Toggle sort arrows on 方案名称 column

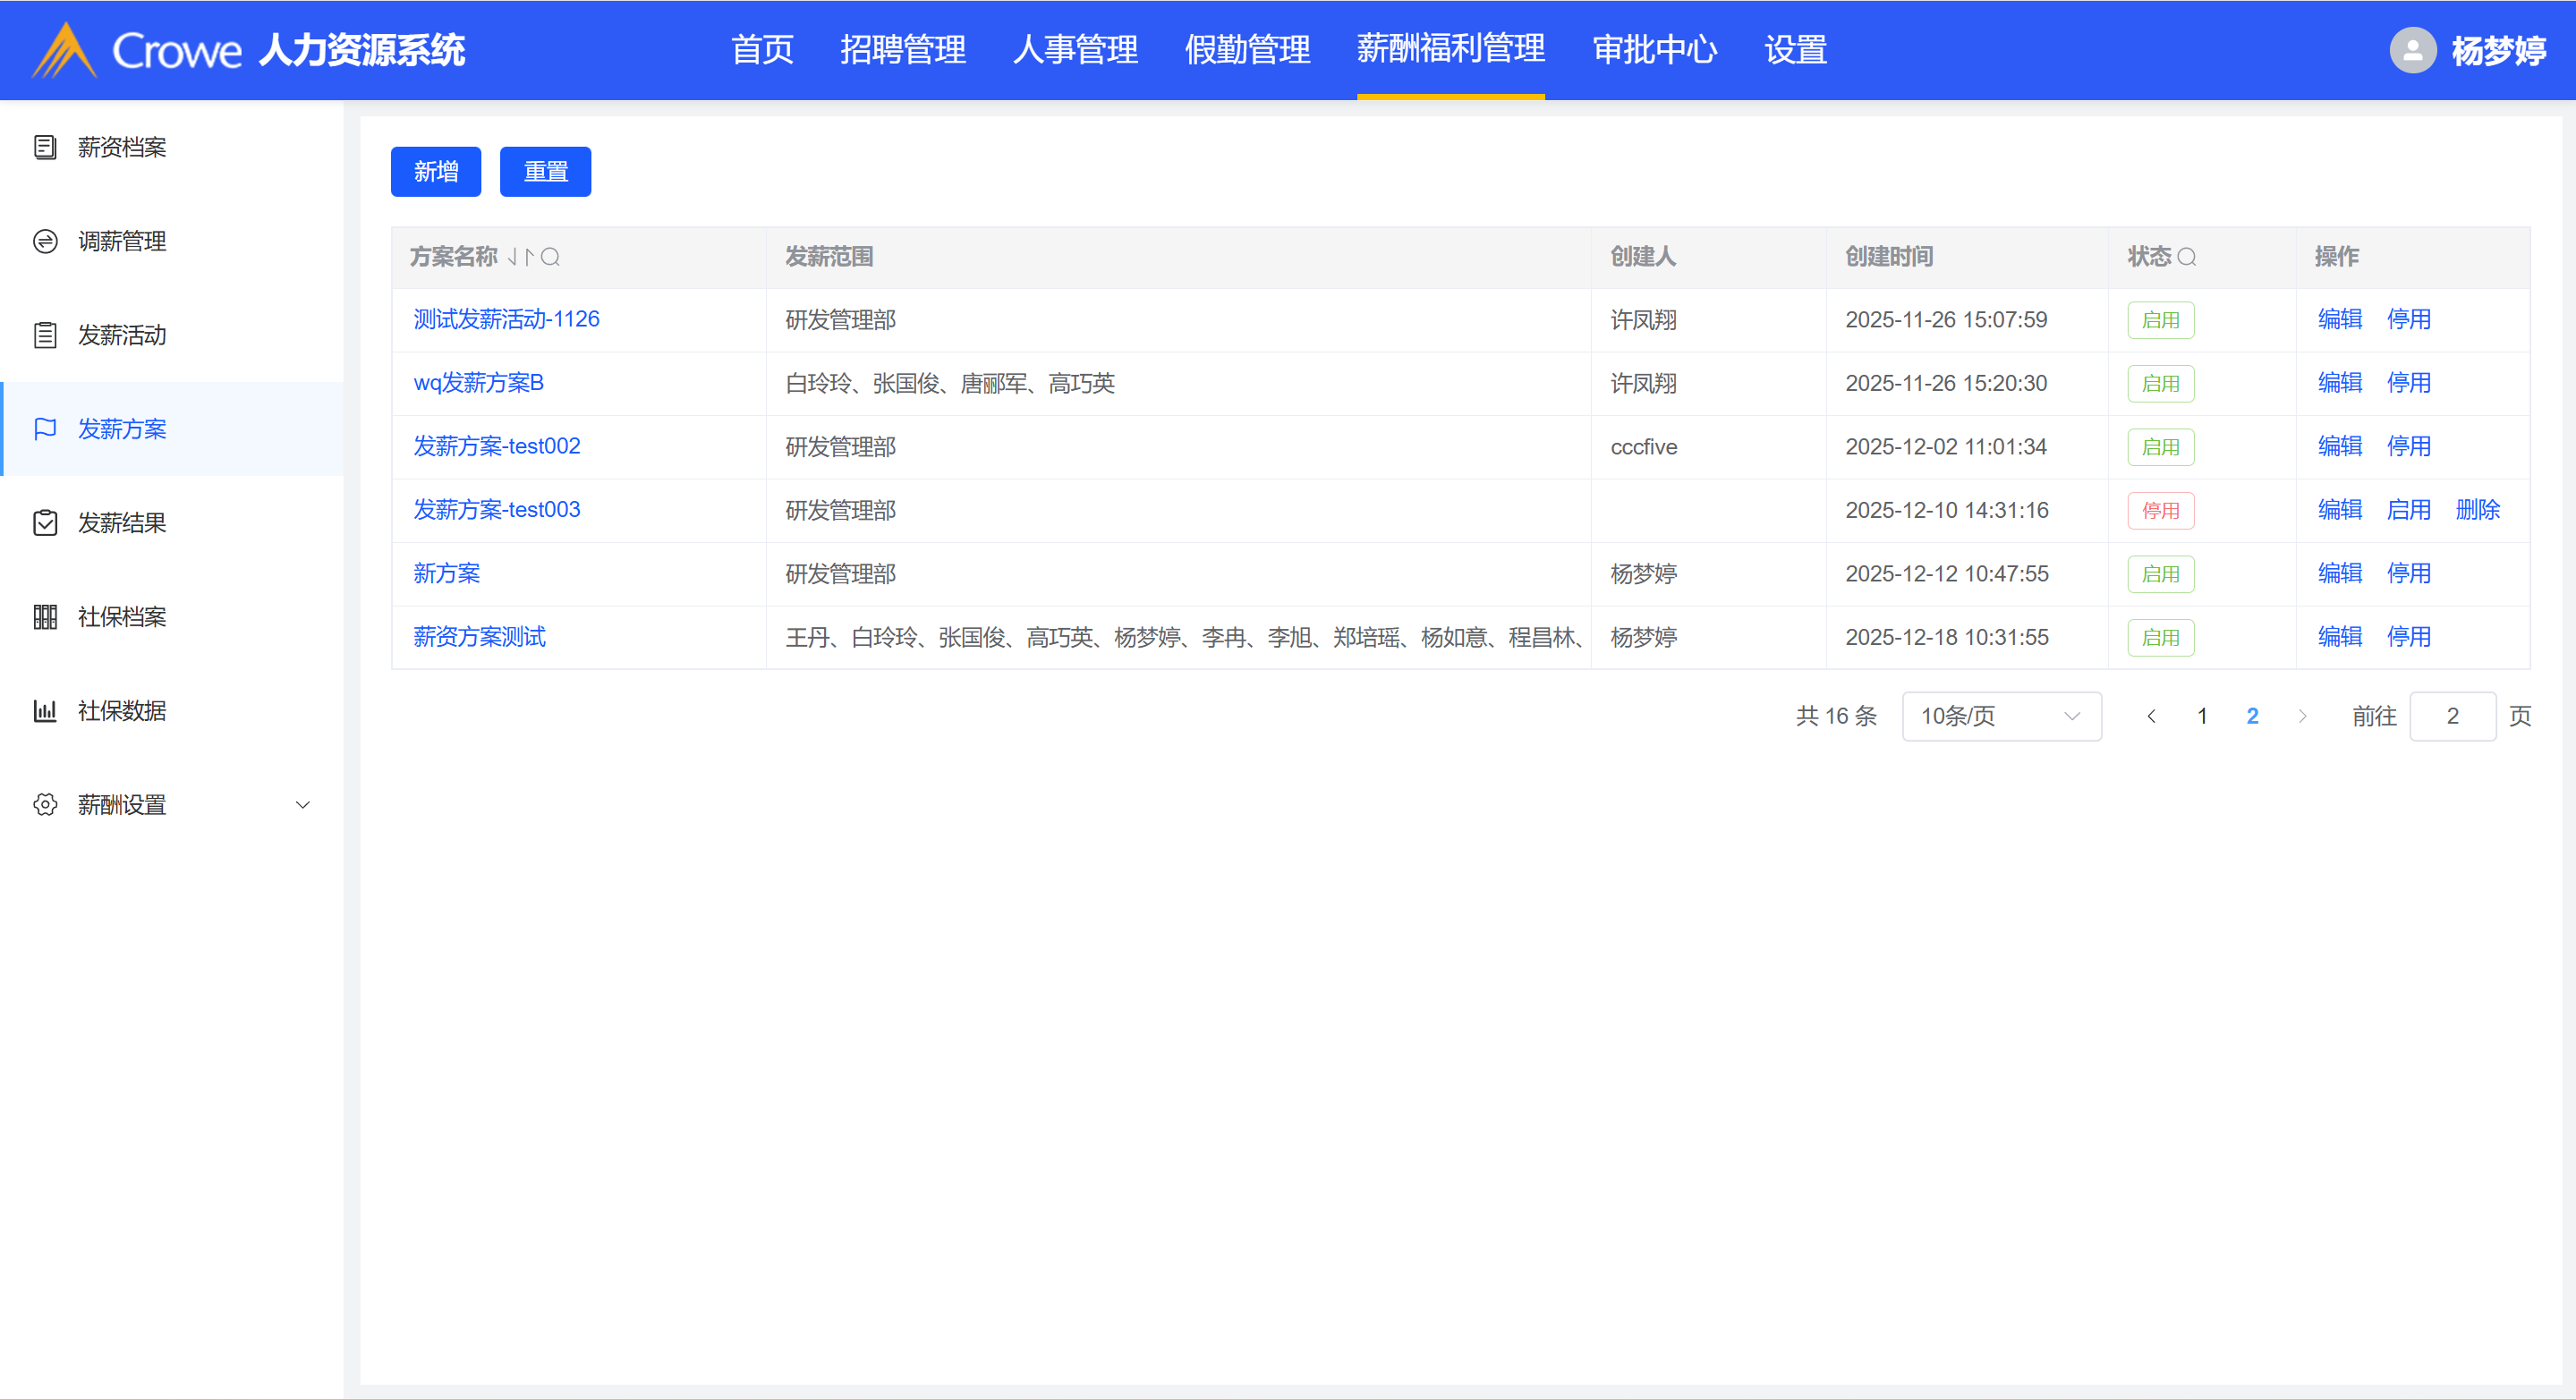pyautogui.click(x=520, y=257)
